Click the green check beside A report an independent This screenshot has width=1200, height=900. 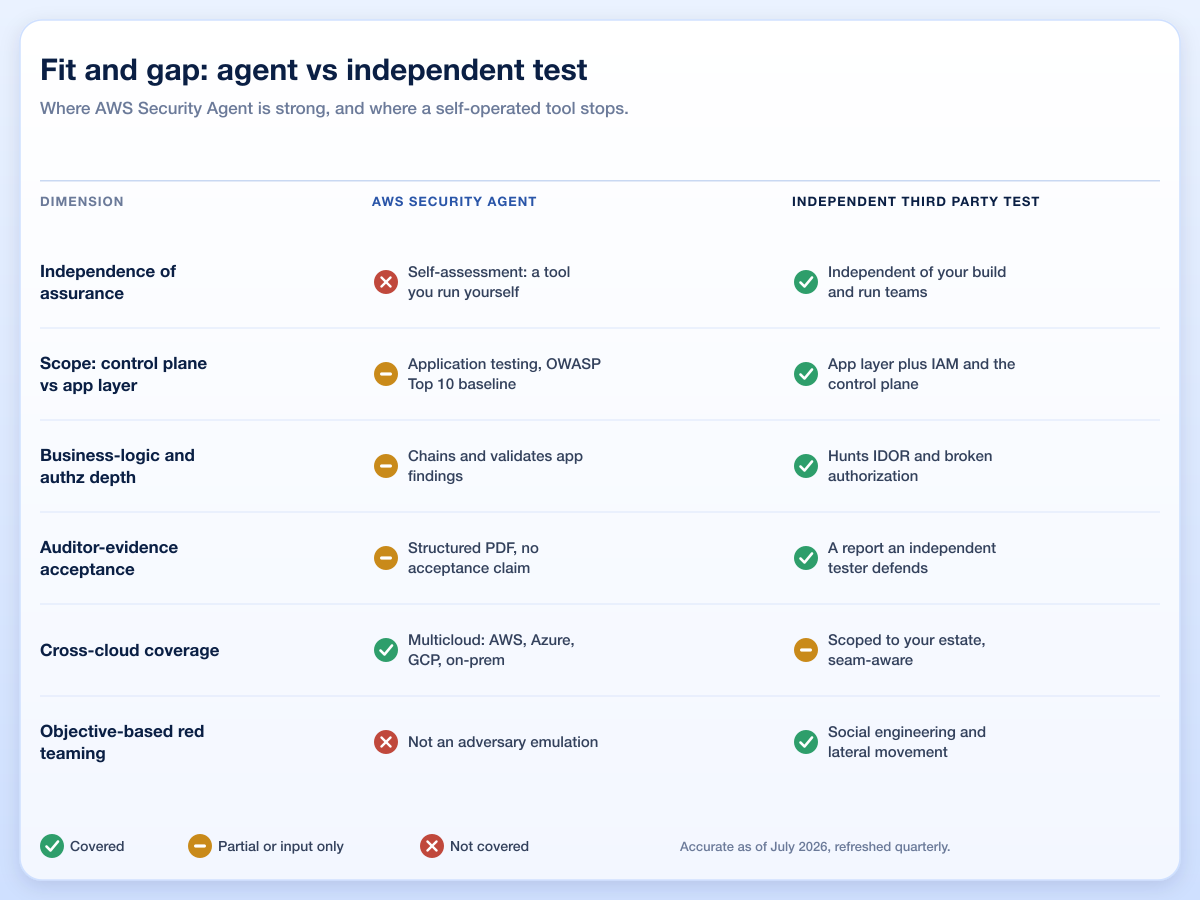(x=806, y=558)
